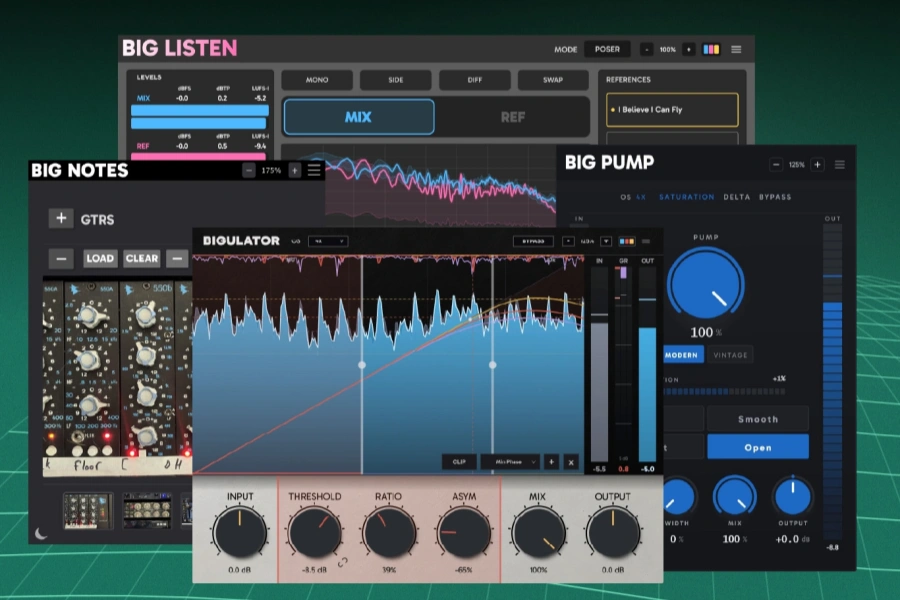
Task: Click Bigulator MIX knob
Action: (x=538, y=533)
